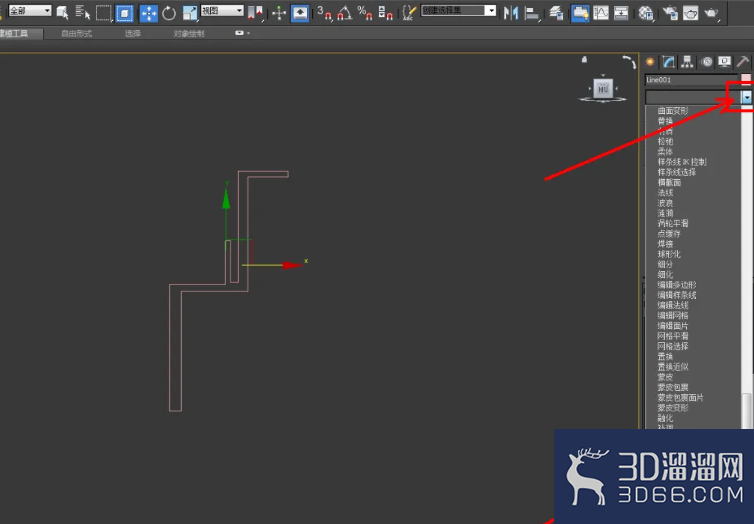Open the reference coordinate system 视图 dropdown
The width and height of the screenshot is (754, 524).
(x=222, y=10)
